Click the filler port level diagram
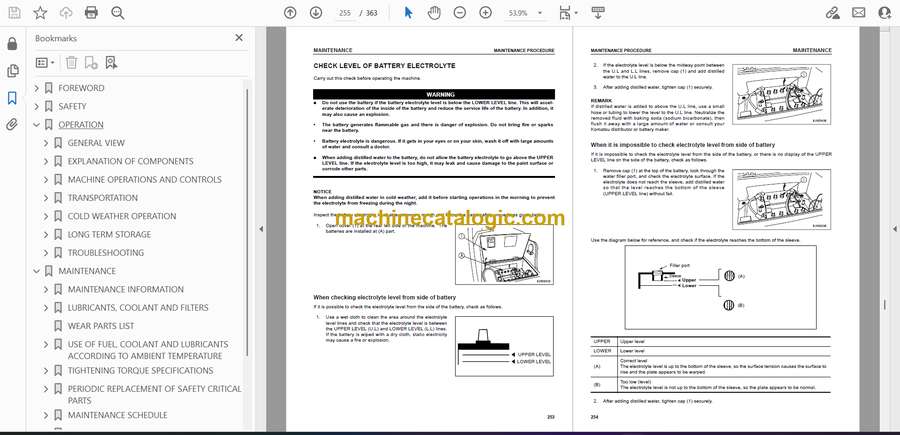This screenshot has width=900, height=435. (720, 288)
